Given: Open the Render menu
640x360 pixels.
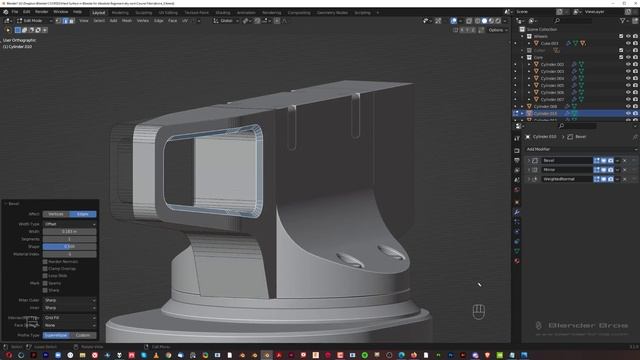Looking at the screenshot, I should pyautogui.click(x=41, y=12).
